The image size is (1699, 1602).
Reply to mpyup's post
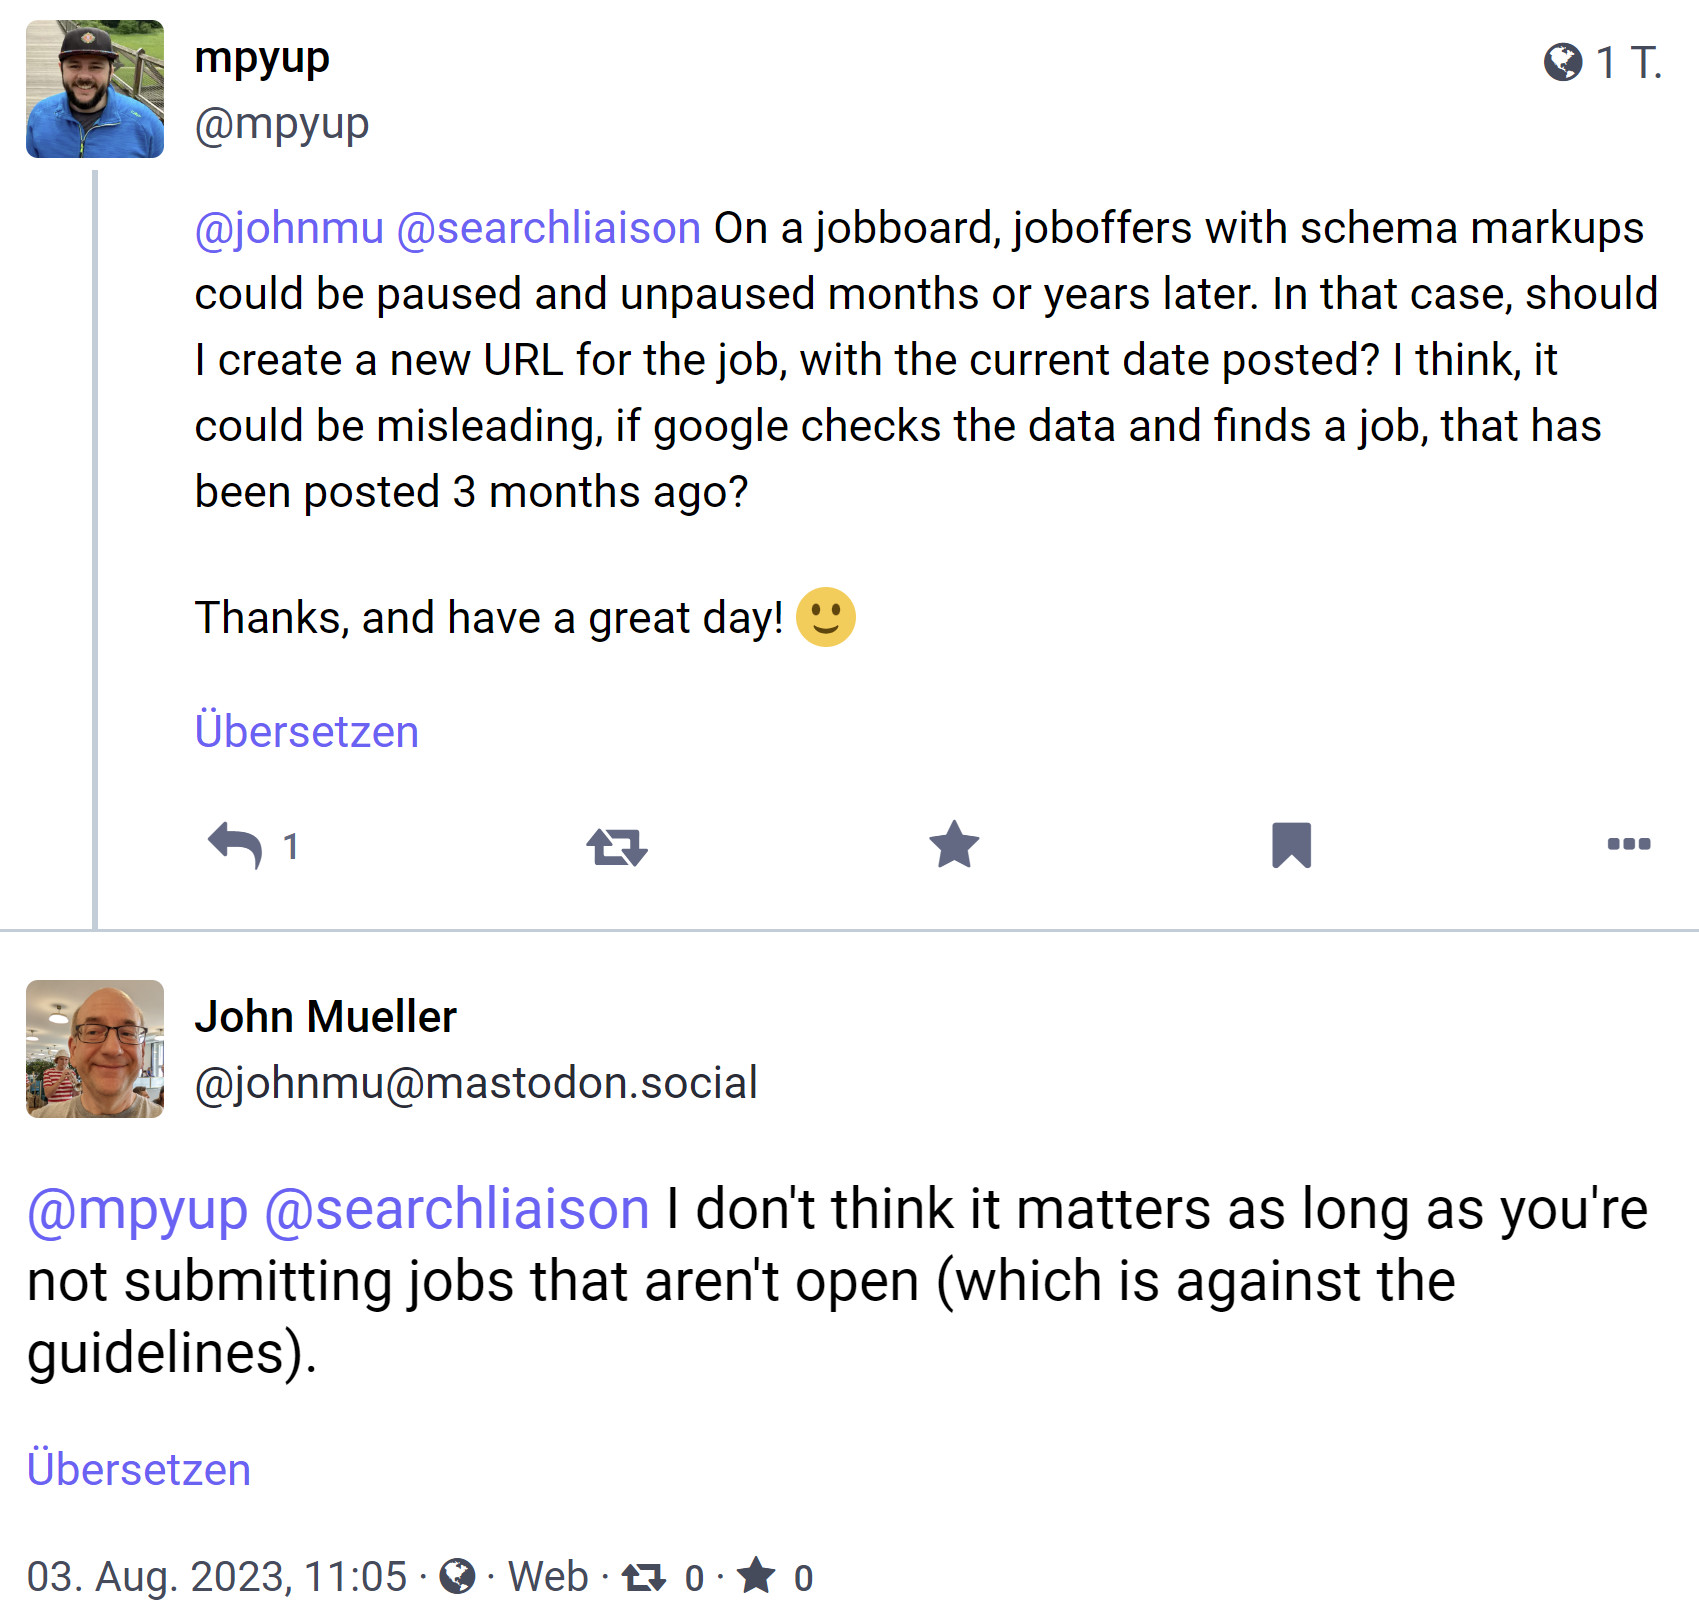pos(237,845)
